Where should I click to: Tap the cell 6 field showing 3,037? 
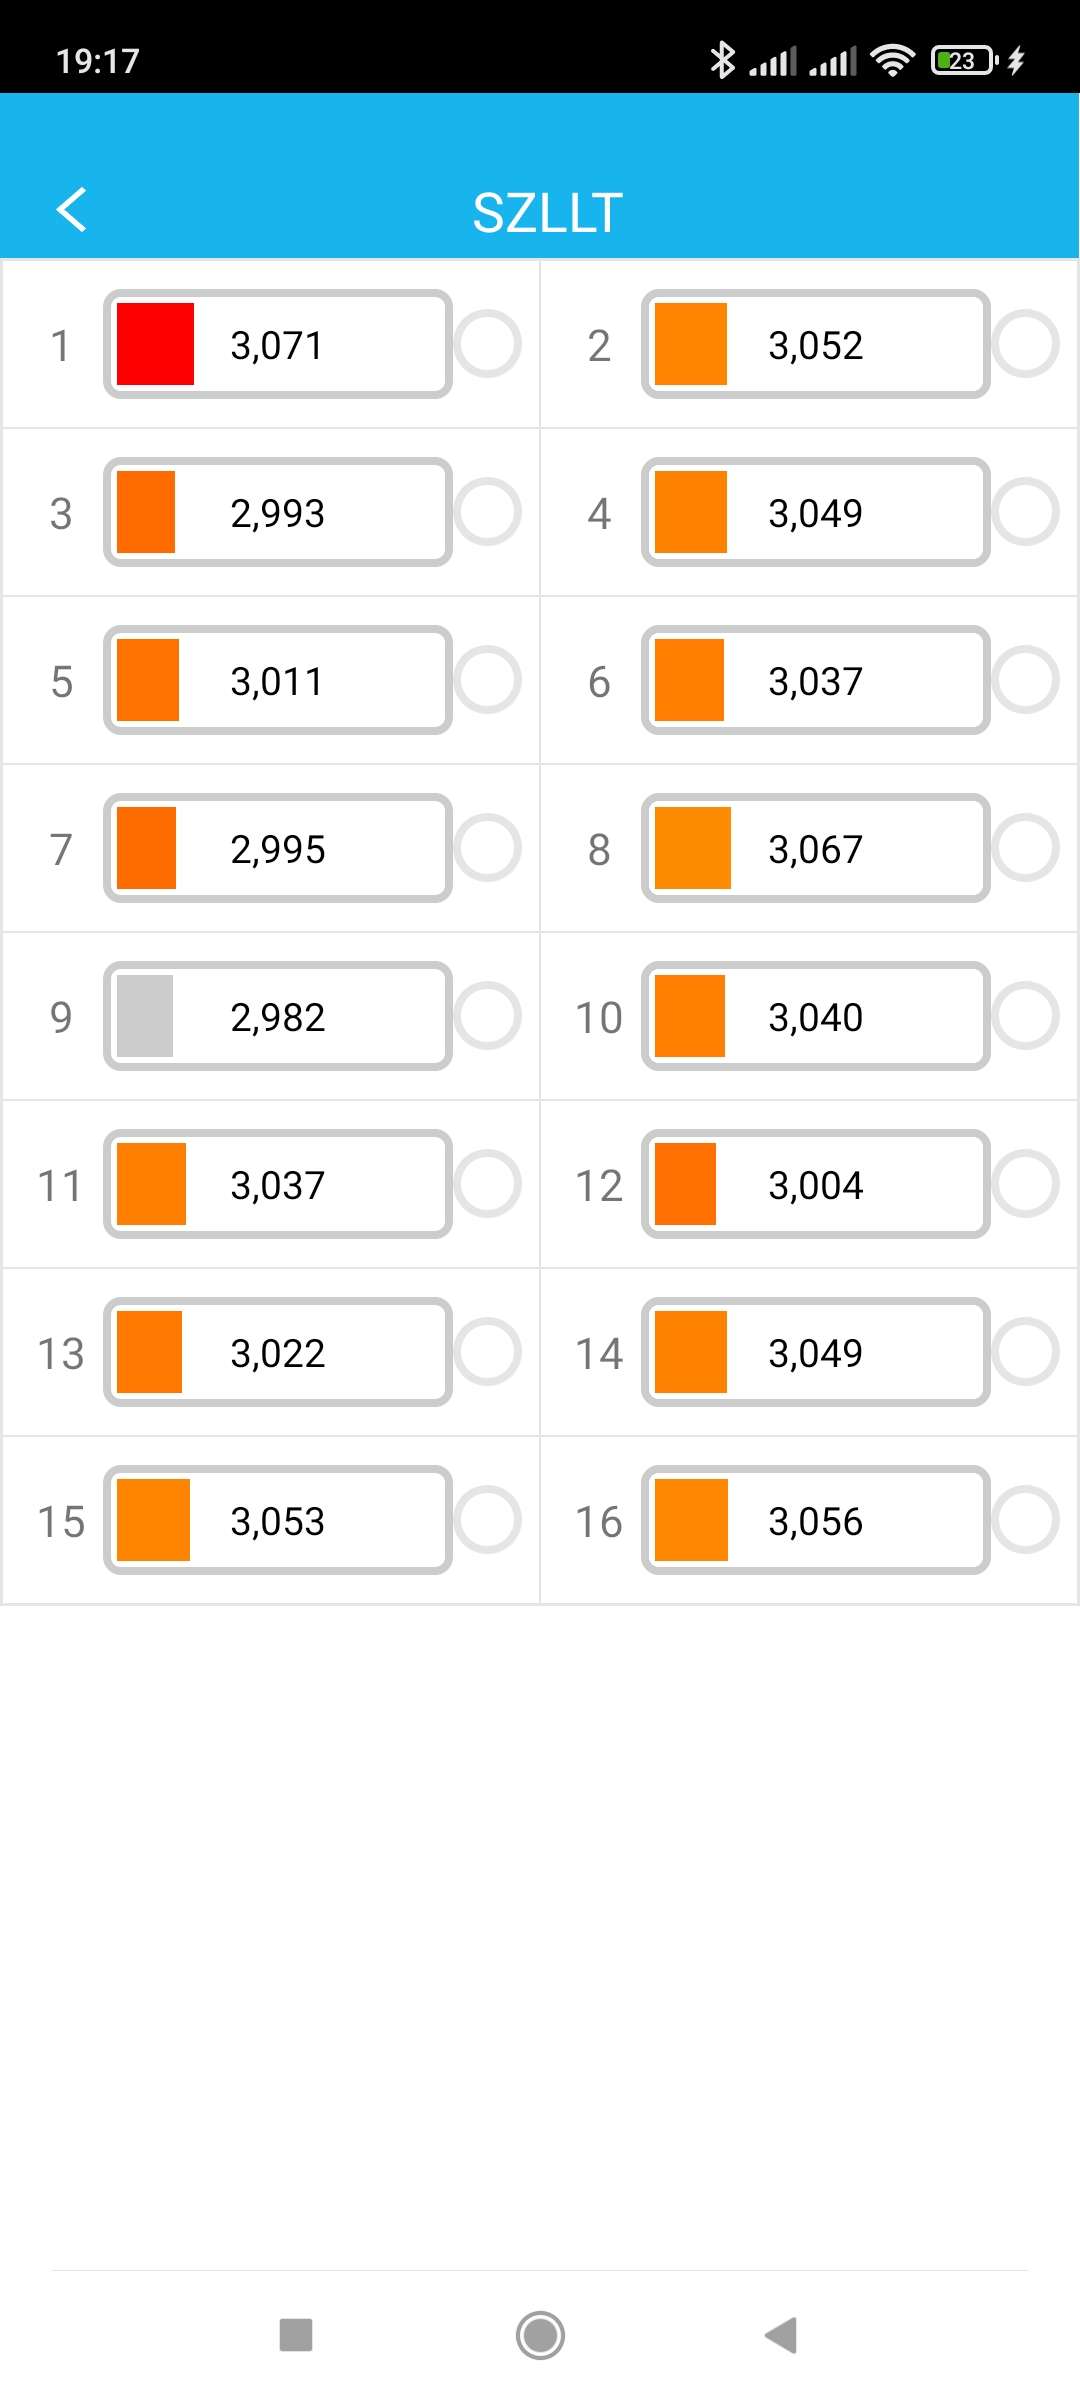click(x=816, y=681)
